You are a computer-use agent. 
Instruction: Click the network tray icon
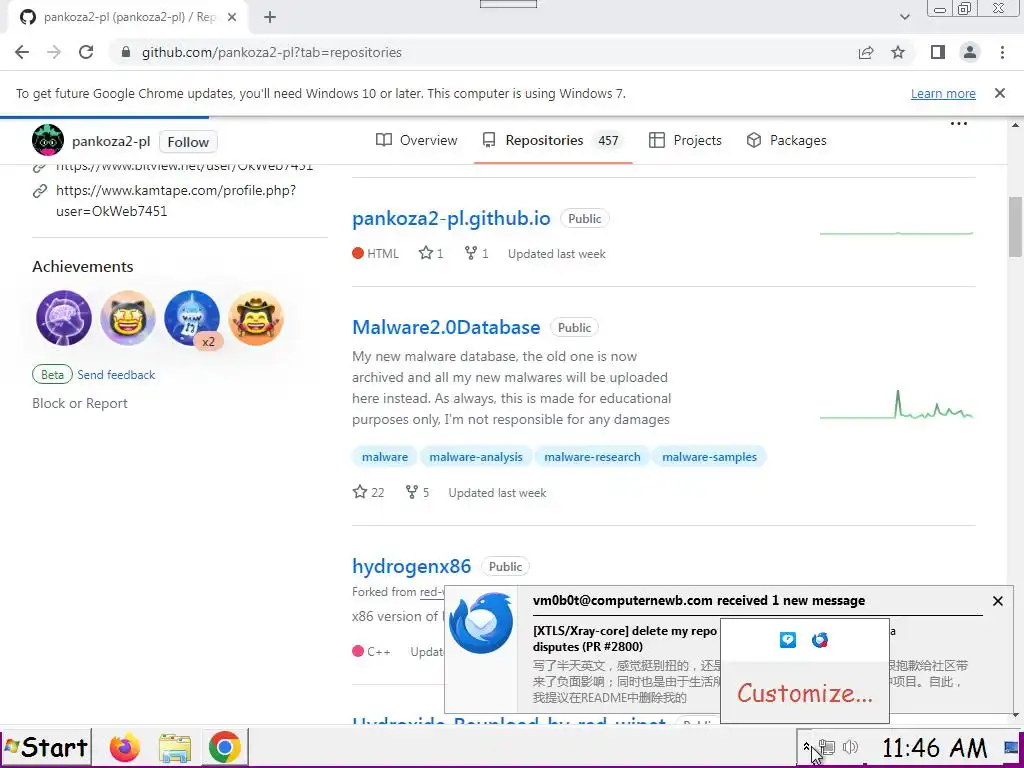click(826, 747)
